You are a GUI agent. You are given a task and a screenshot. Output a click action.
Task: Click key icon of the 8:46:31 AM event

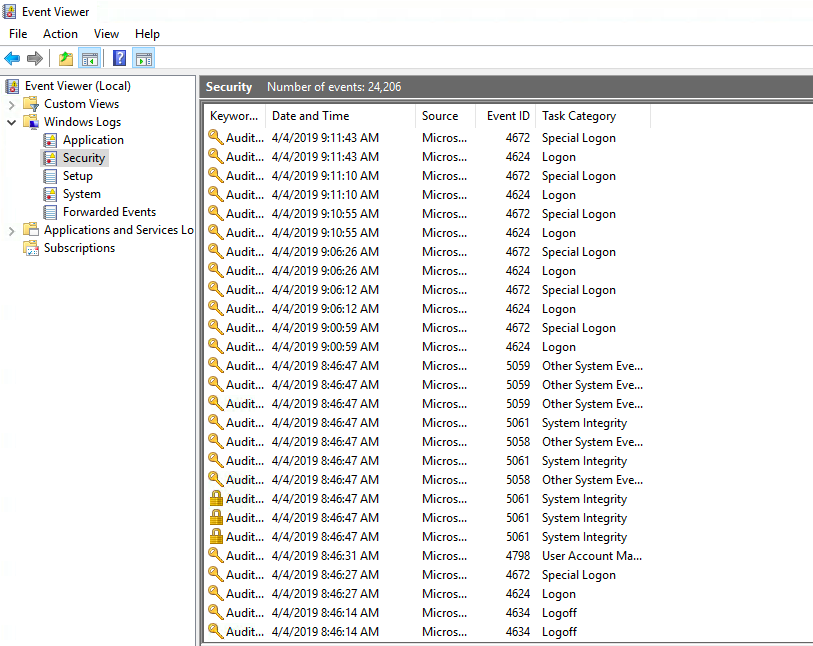click(x=216, y=555)
